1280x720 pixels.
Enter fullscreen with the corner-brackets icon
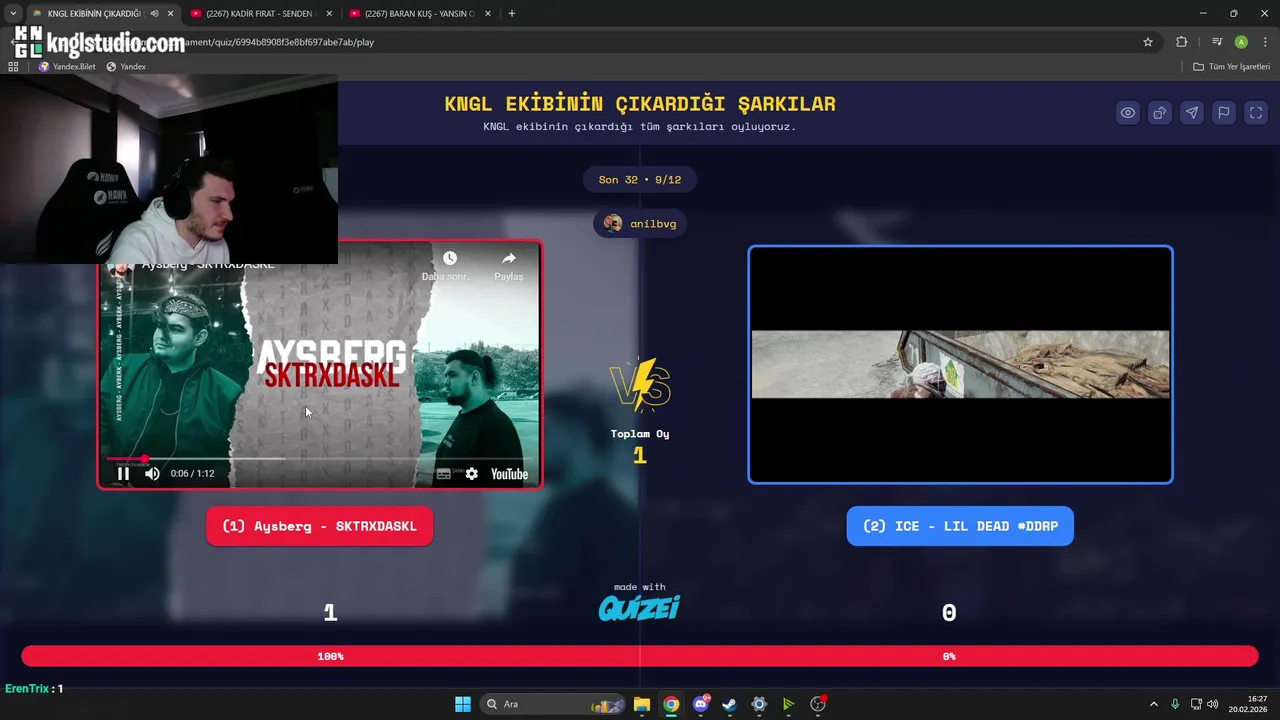click(x=1256, y=113)
